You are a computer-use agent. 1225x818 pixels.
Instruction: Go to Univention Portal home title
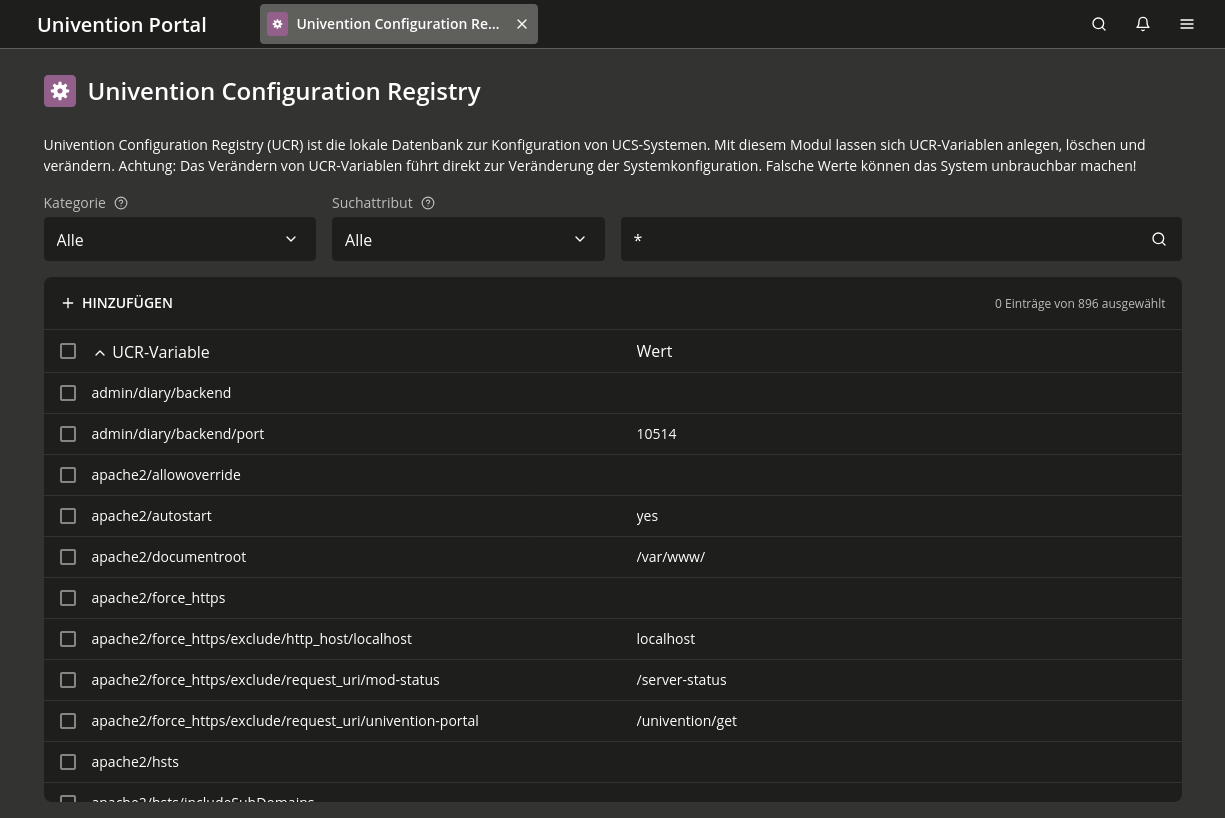click(122, 25)
